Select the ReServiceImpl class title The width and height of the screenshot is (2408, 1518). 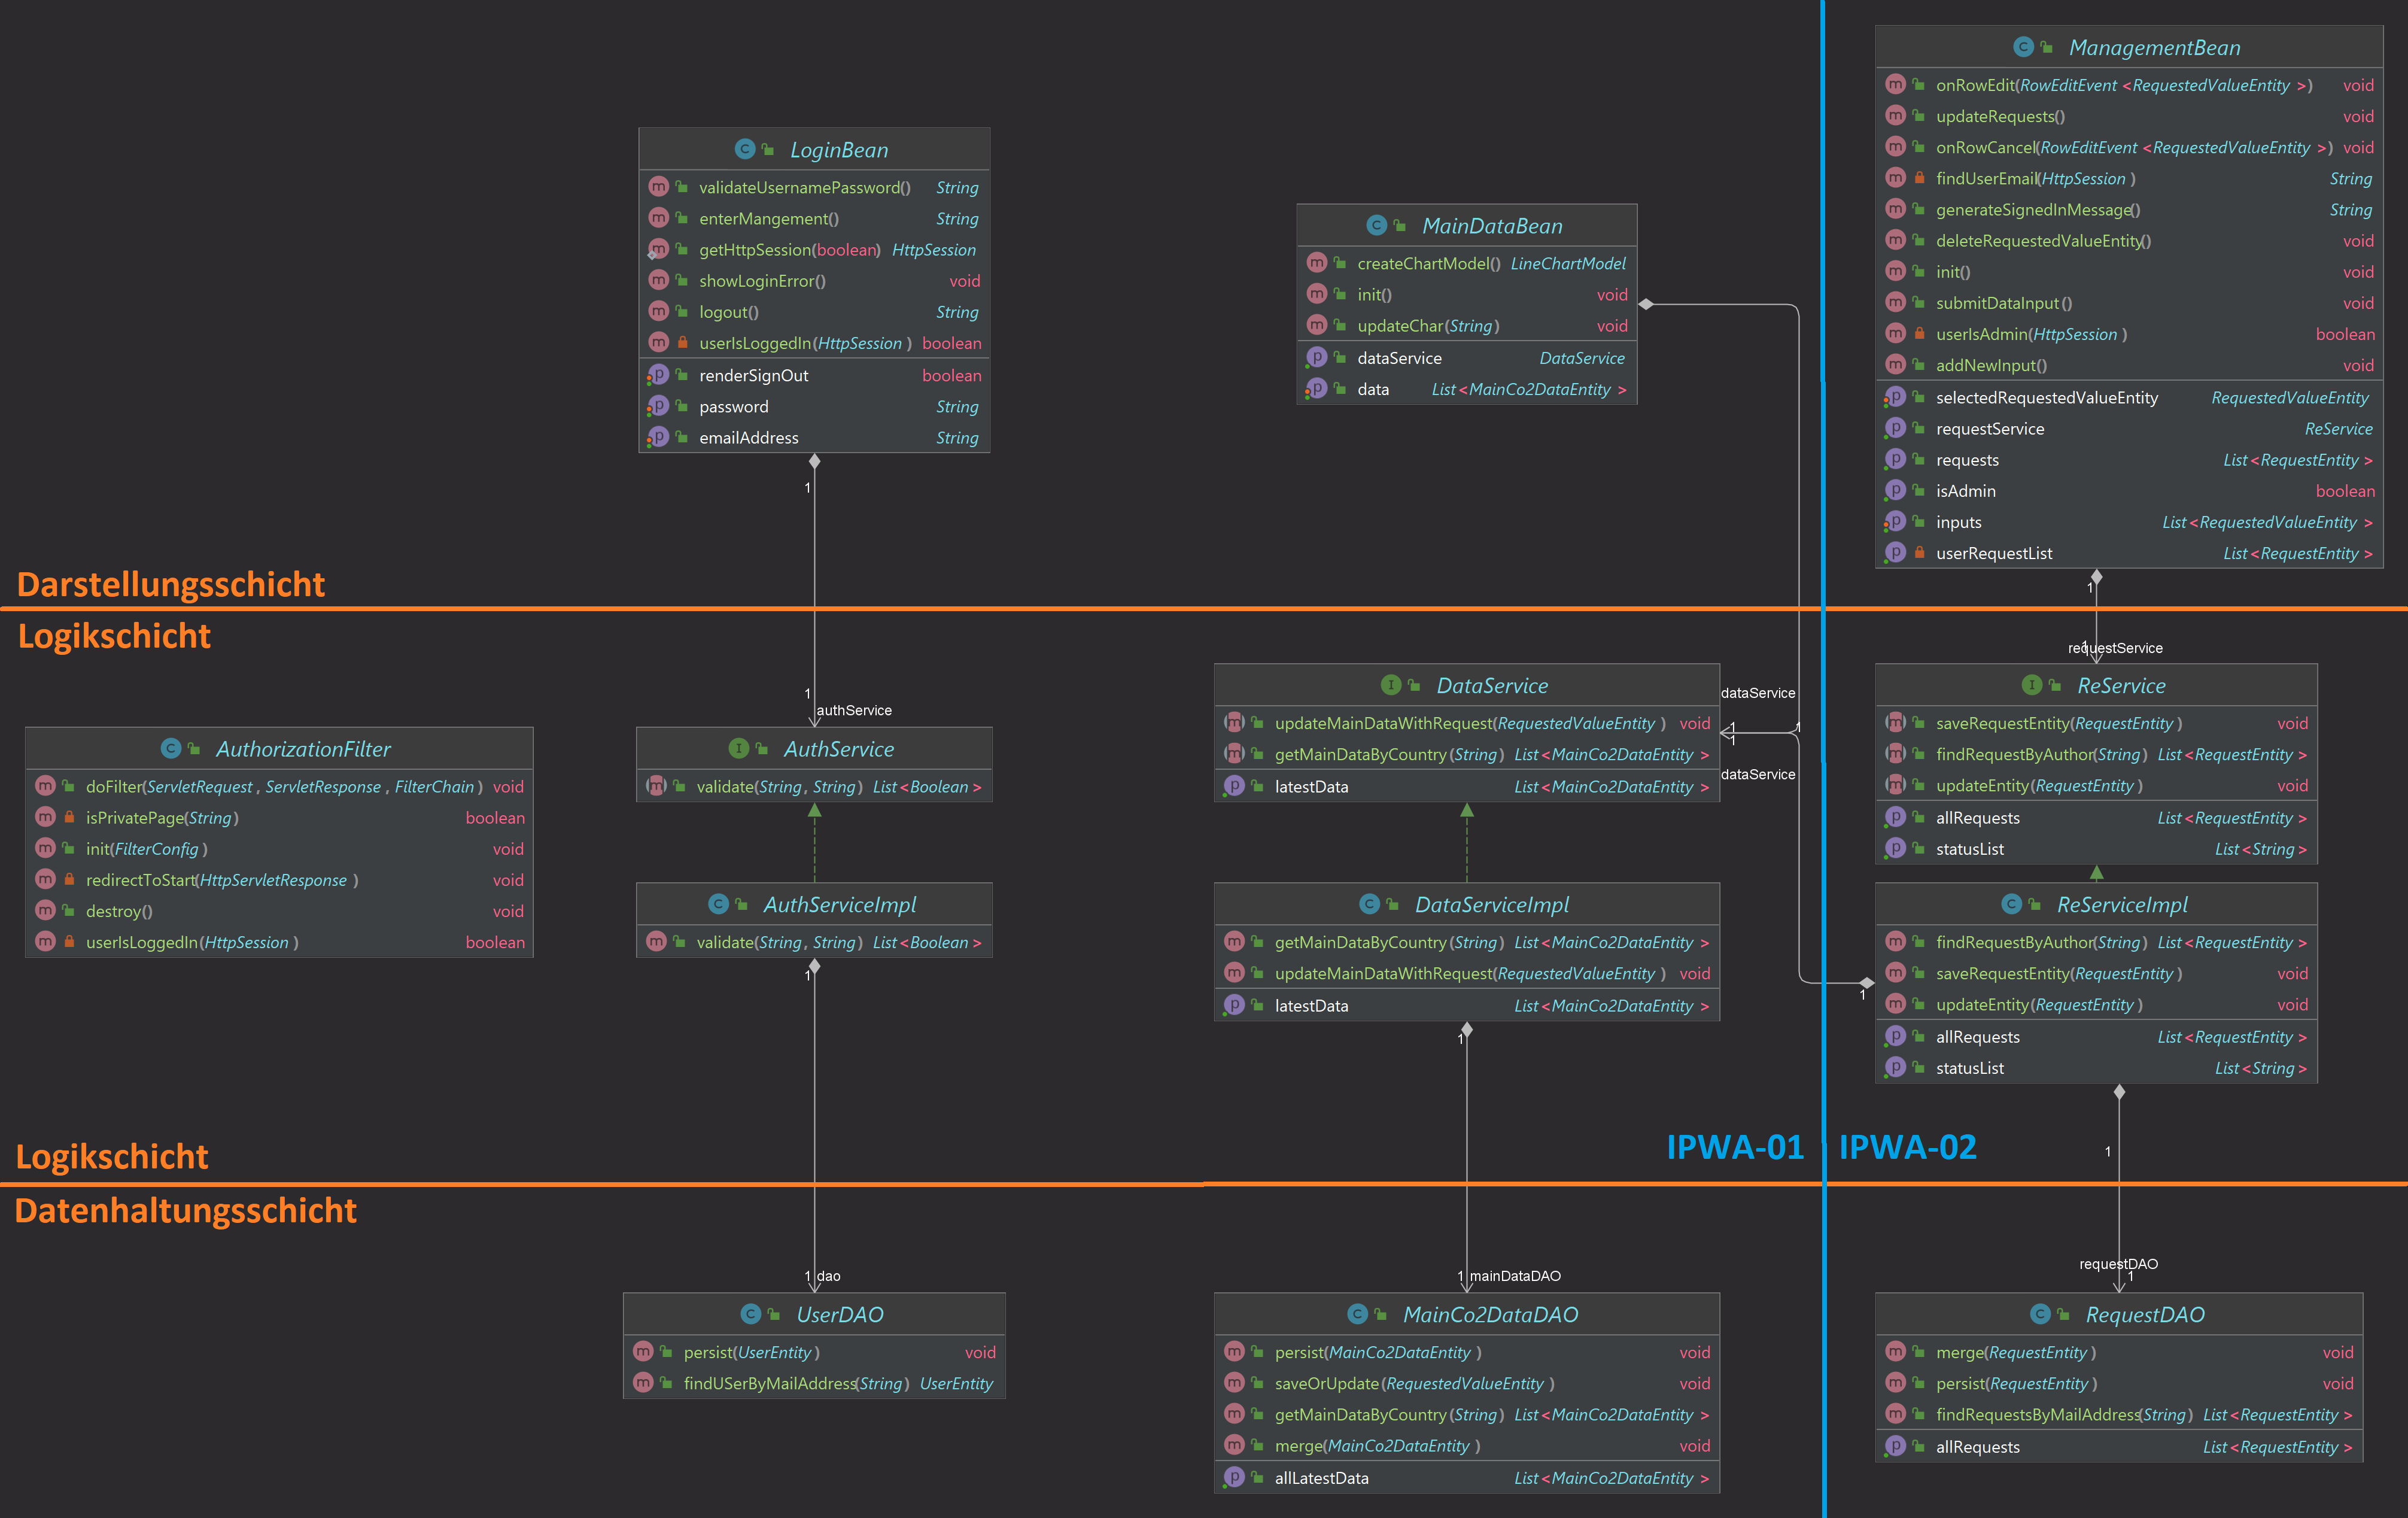tap(2122, 904)
